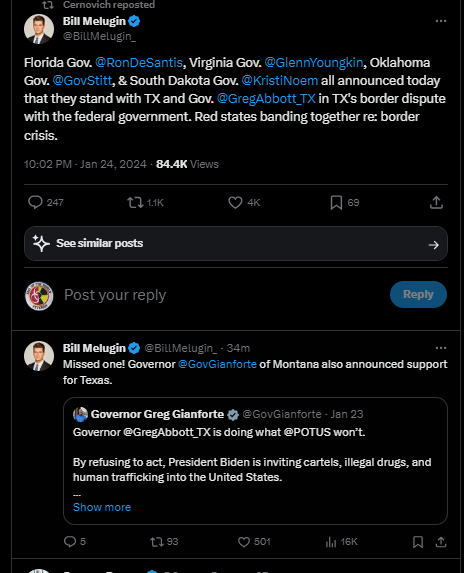The height and width of the screenshot is (573, 464).
Task: Open the @GovGianforte mention link
Action: (217, 364)
